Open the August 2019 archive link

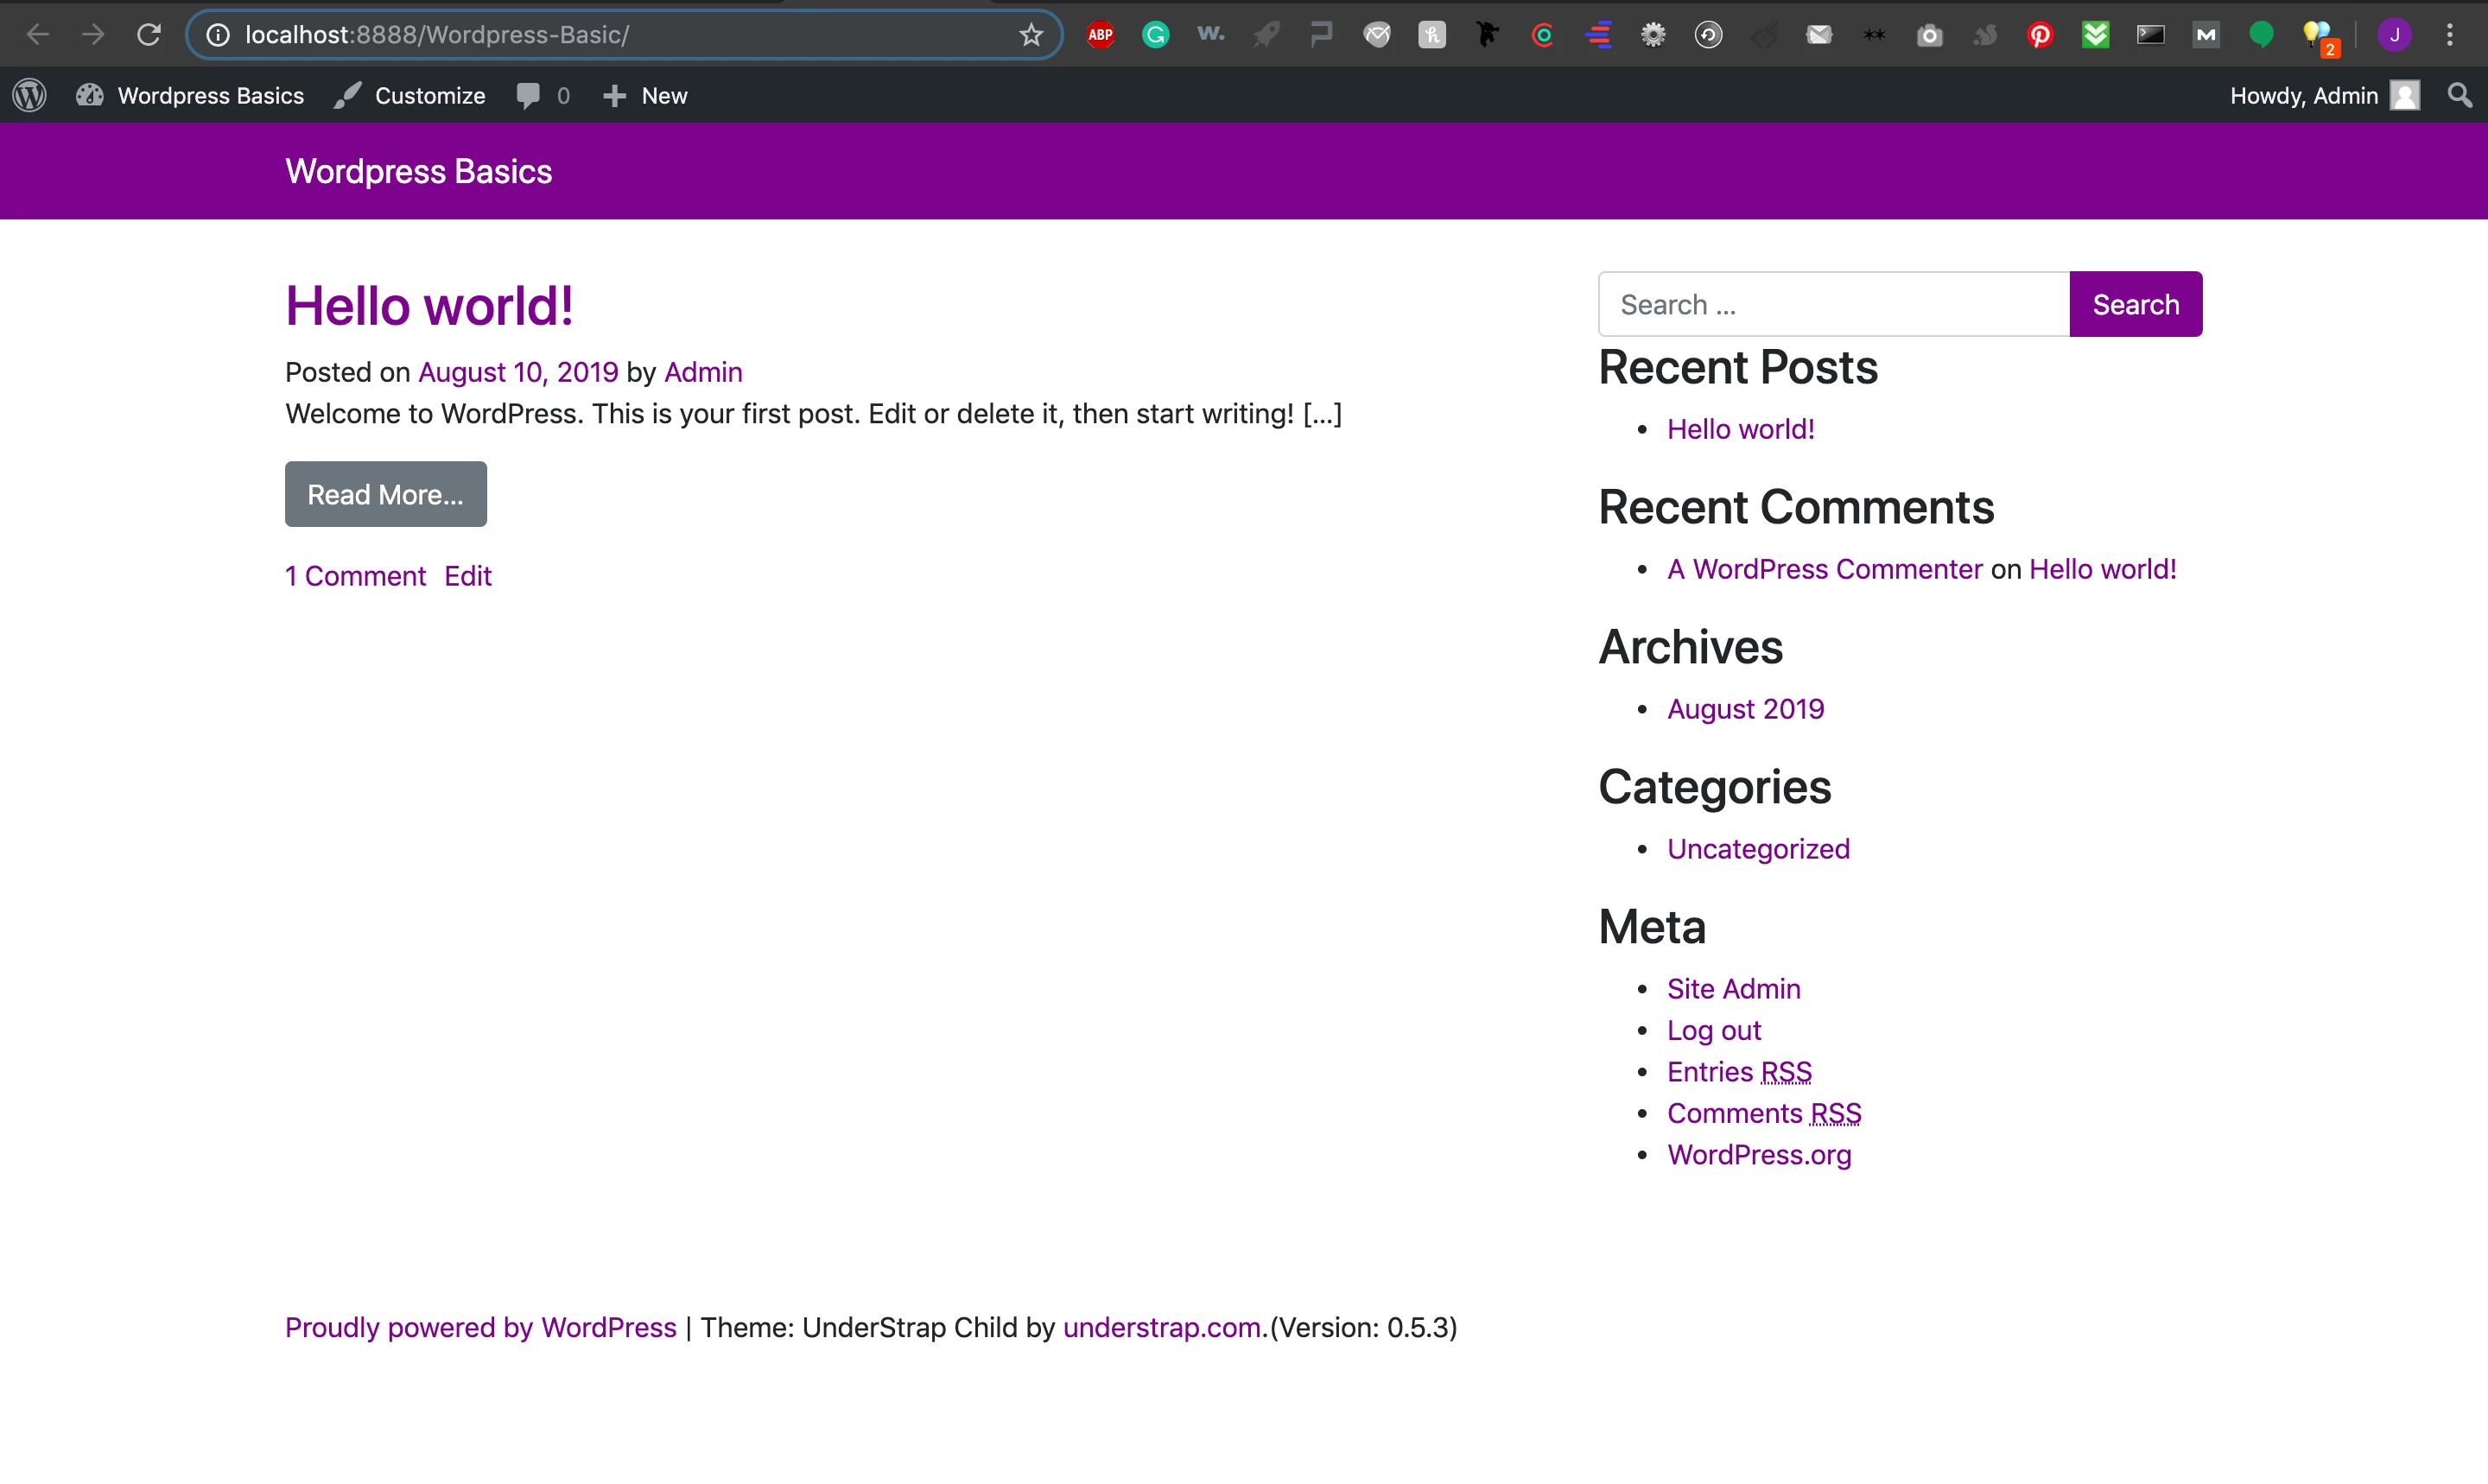tap(1745, 709)
